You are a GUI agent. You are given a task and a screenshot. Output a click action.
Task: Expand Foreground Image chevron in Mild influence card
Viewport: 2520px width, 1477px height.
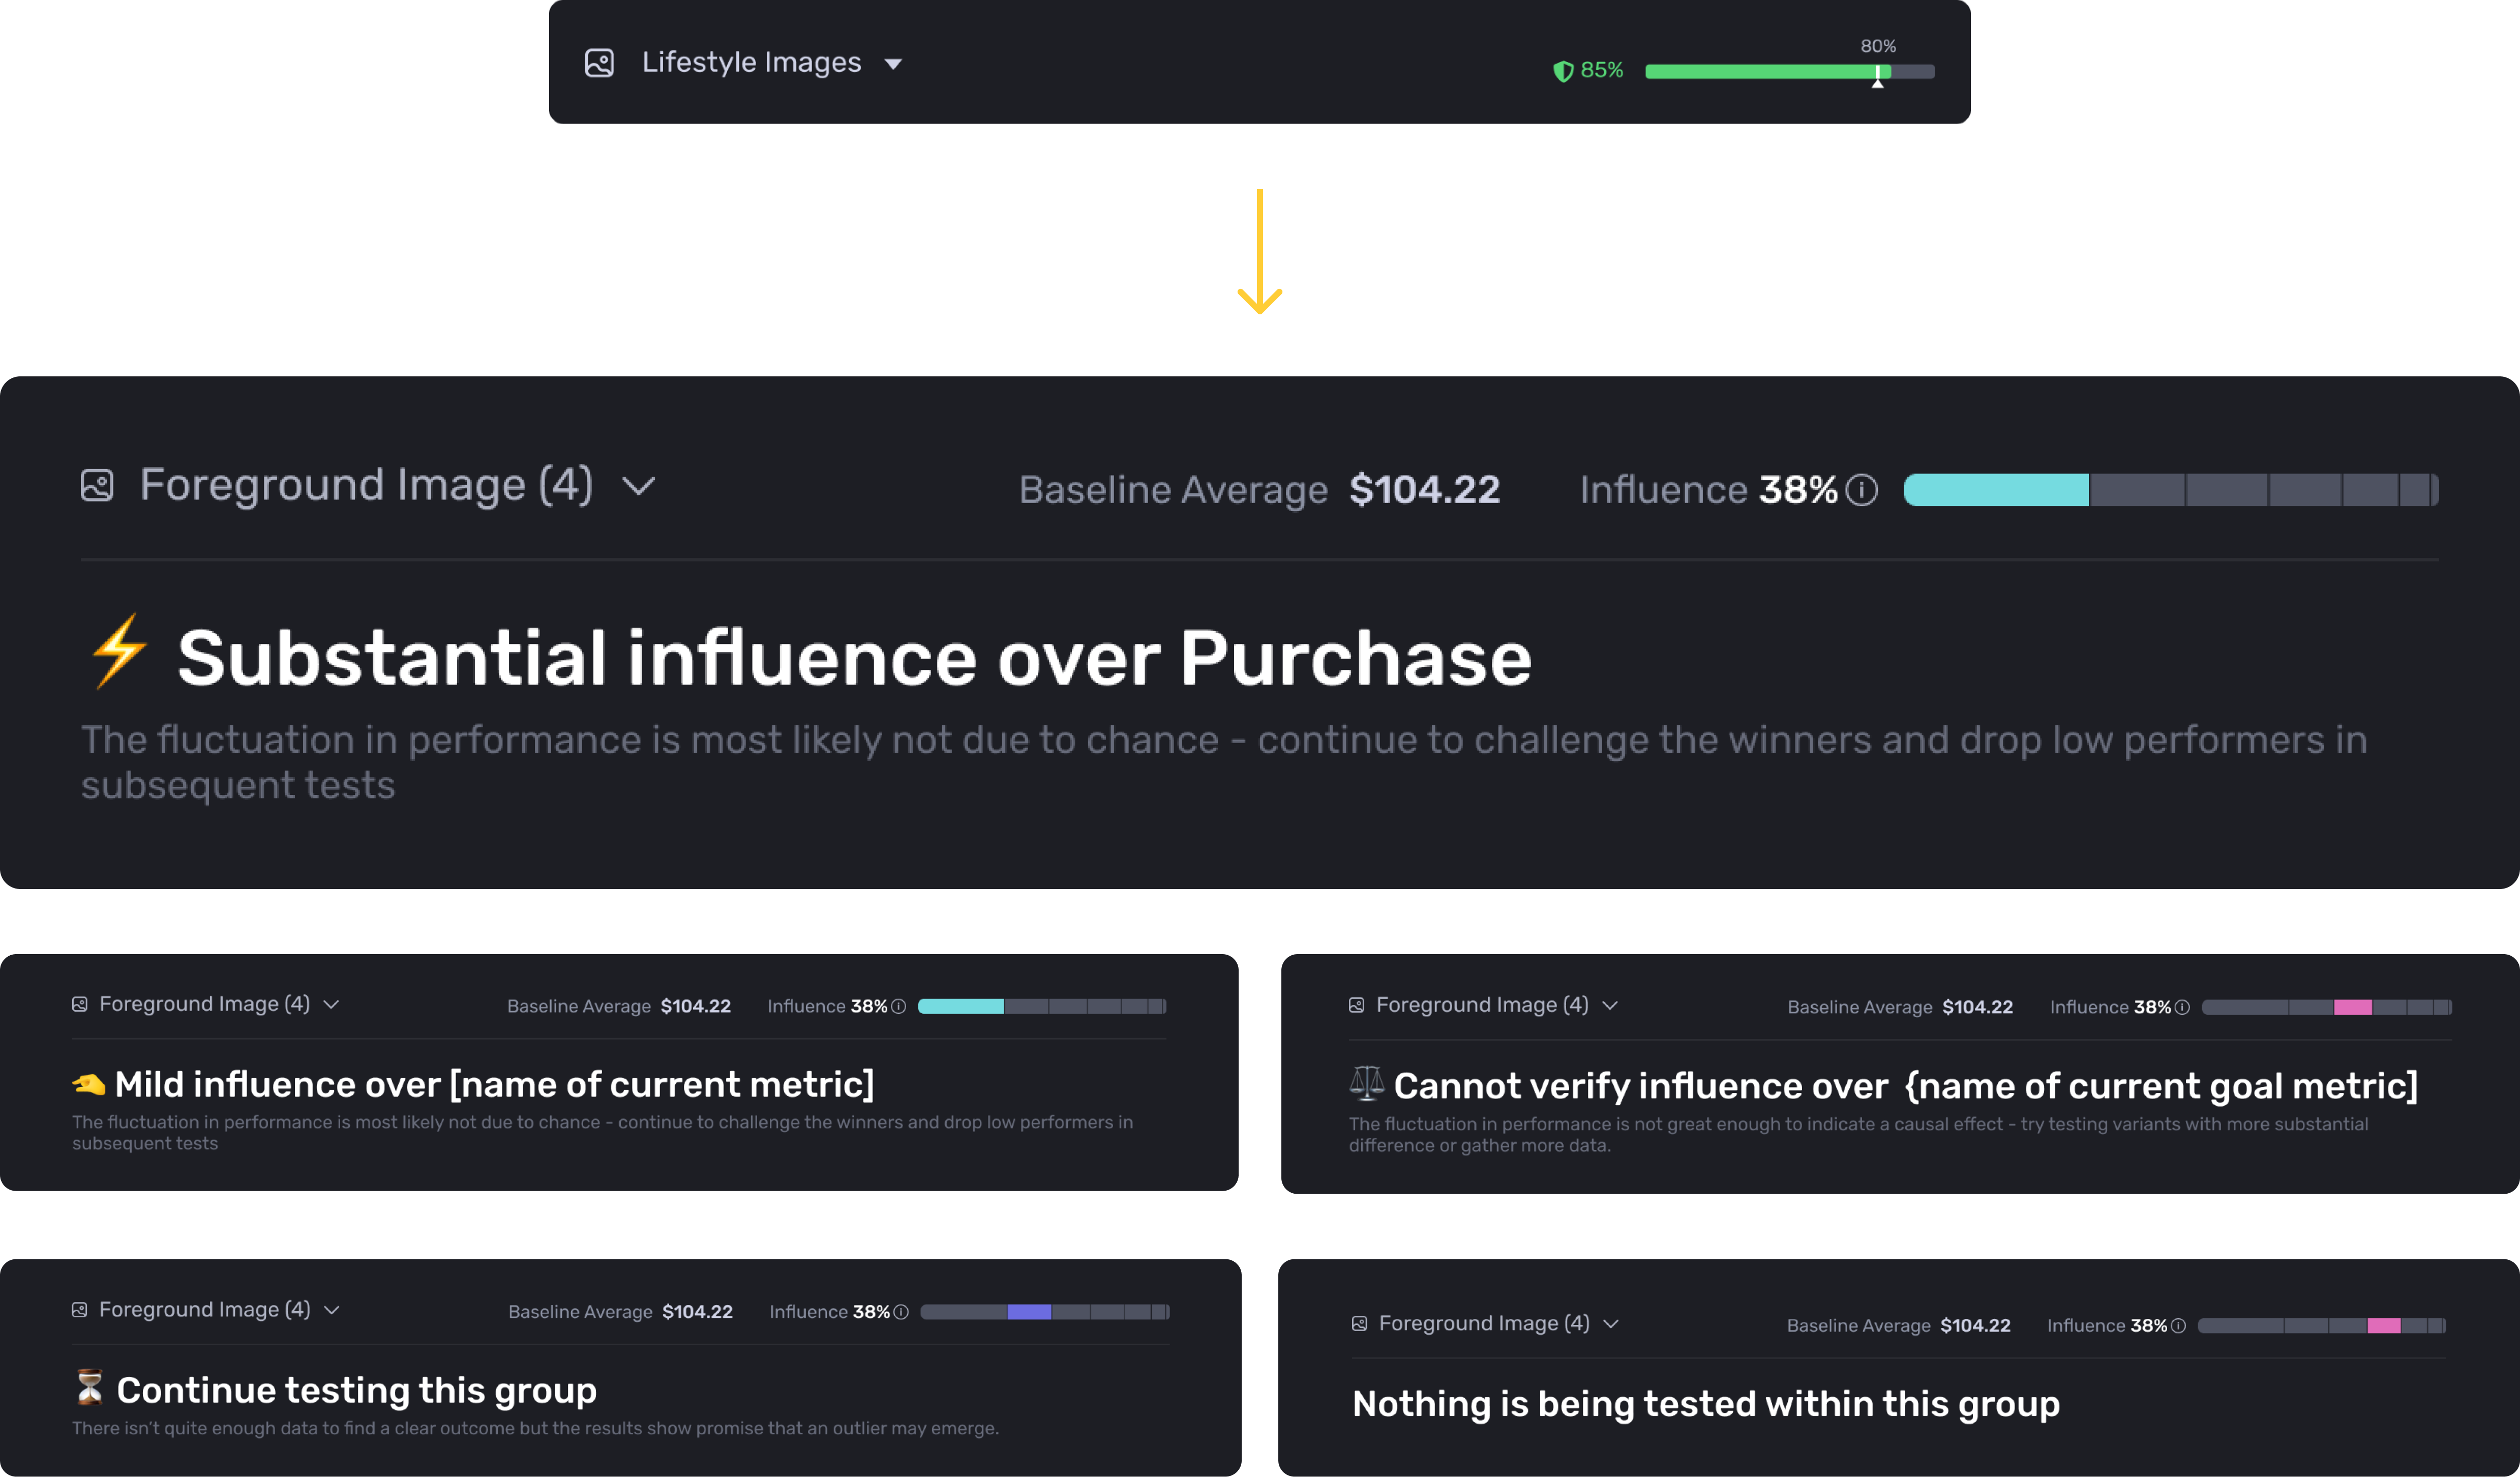pyautogui.click(x=332, y=1004)
